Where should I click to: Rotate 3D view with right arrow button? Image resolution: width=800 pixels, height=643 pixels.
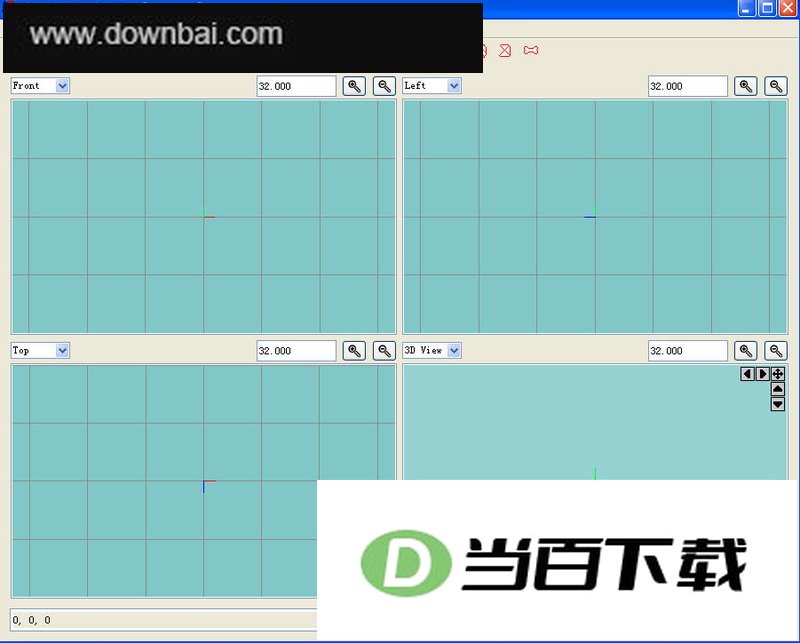coord(763,374)
